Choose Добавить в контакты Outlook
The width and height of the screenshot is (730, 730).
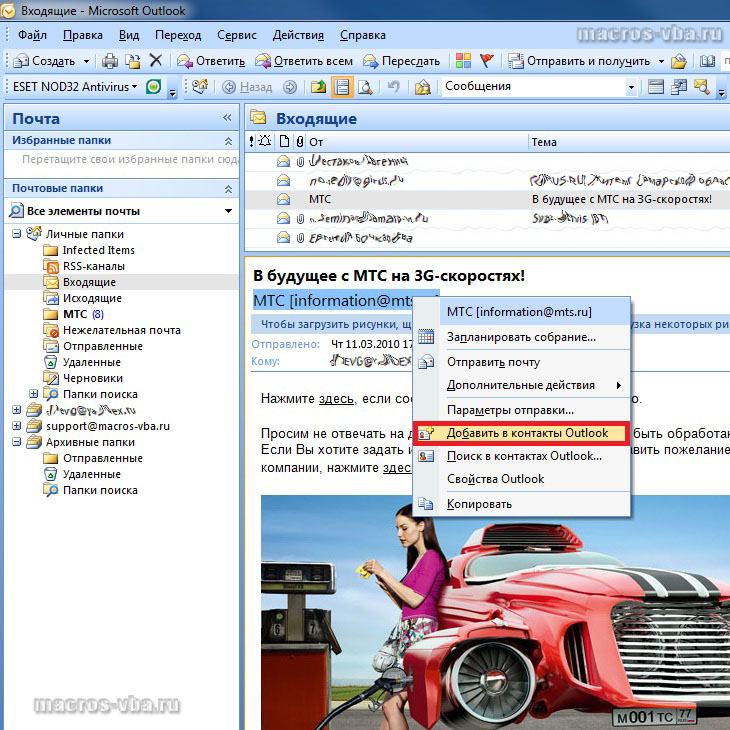pos(521,433)
